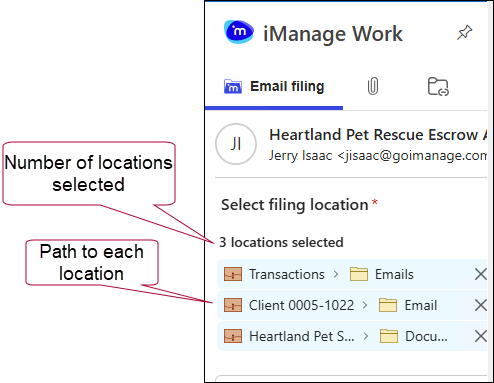Image resolution: width=494 pixels, height=383 pixels.
Task: Click the chevron after Client 0005-1022
Action: click(365, 305)
